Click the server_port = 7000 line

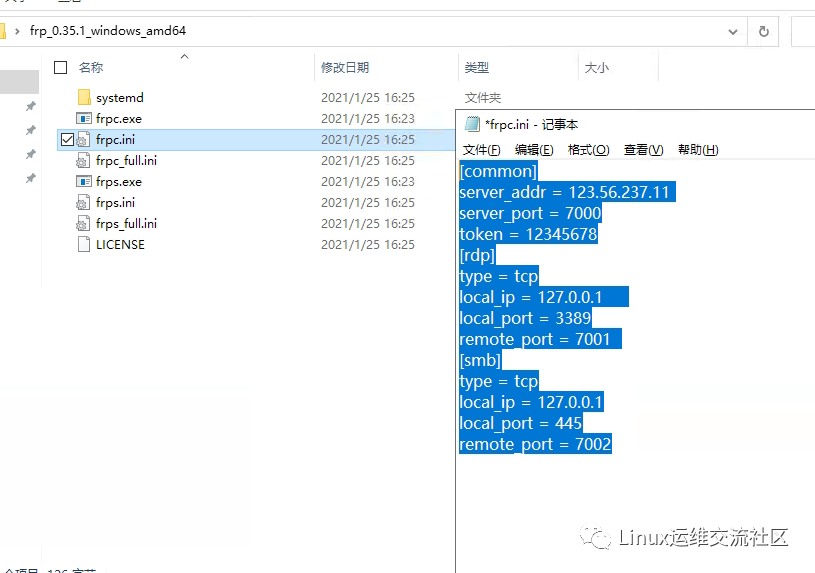tap(530, 213)
